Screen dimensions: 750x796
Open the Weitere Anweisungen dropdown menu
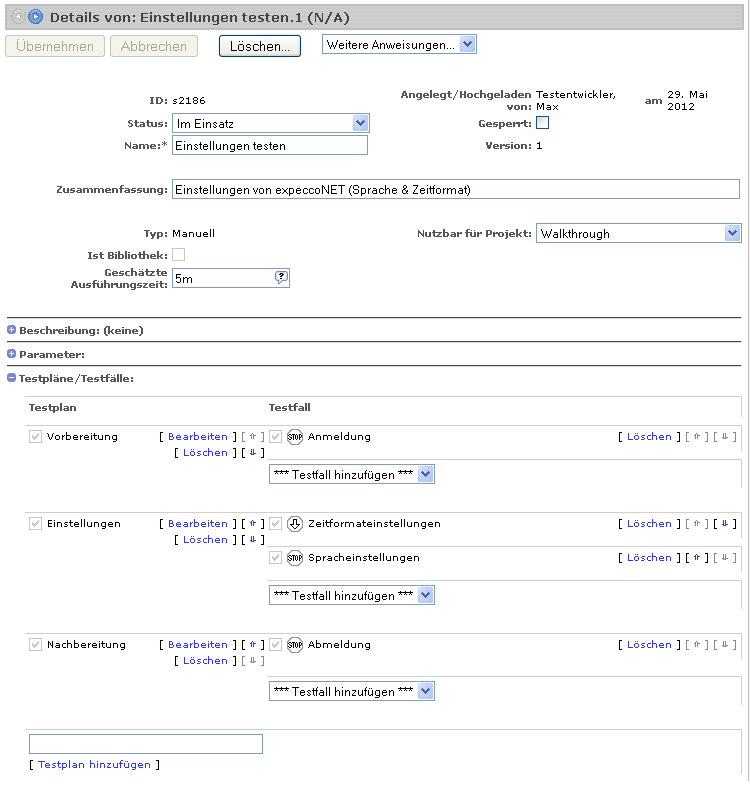(x=399, y=44)
